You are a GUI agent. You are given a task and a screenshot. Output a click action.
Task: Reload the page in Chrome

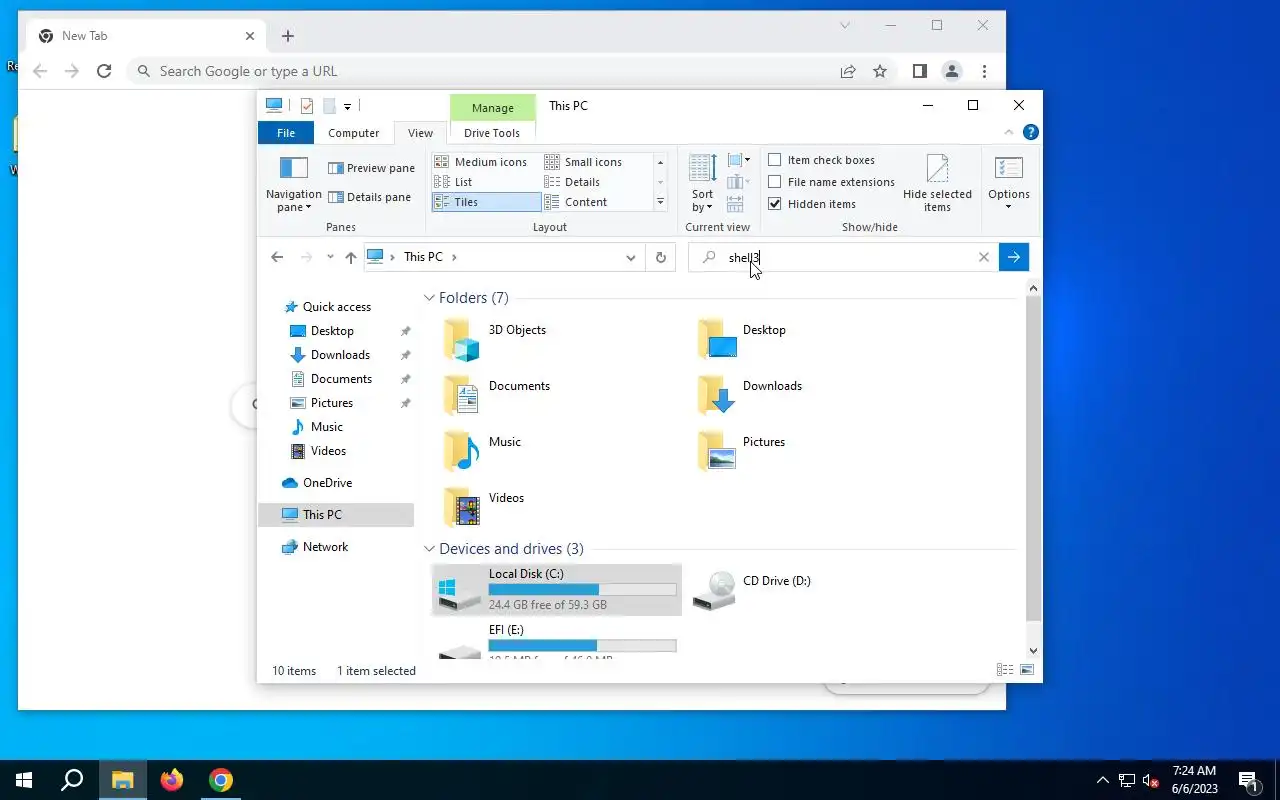tap(104, 71)
